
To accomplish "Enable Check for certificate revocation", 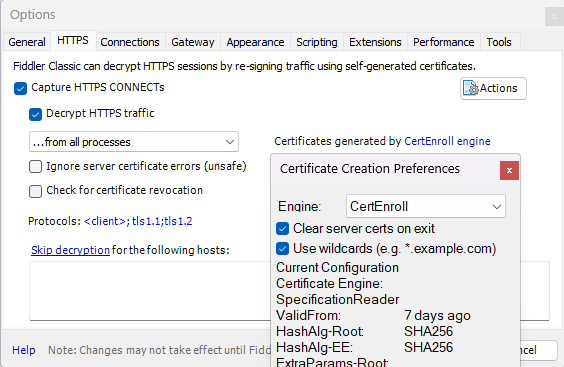I will [x=35, y=191].
